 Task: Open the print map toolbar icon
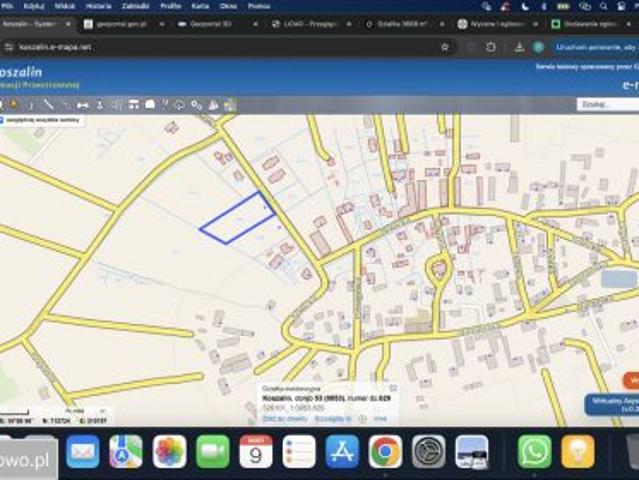click(134, 105)
